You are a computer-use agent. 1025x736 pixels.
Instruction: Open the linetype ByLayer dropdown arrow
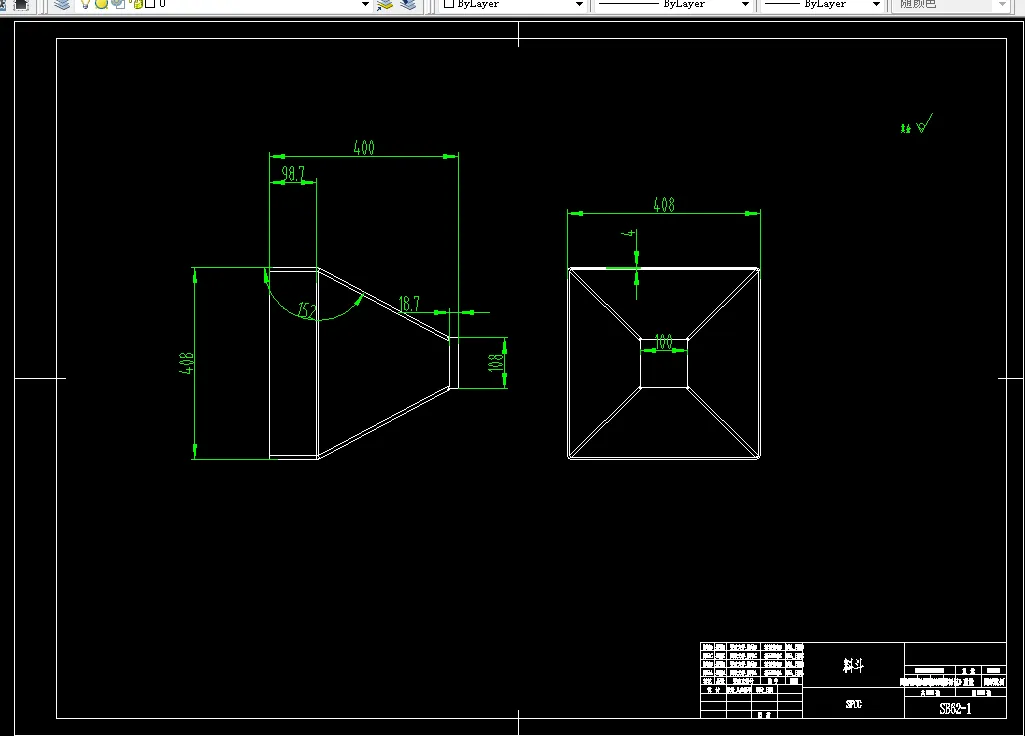pos(745,5)
